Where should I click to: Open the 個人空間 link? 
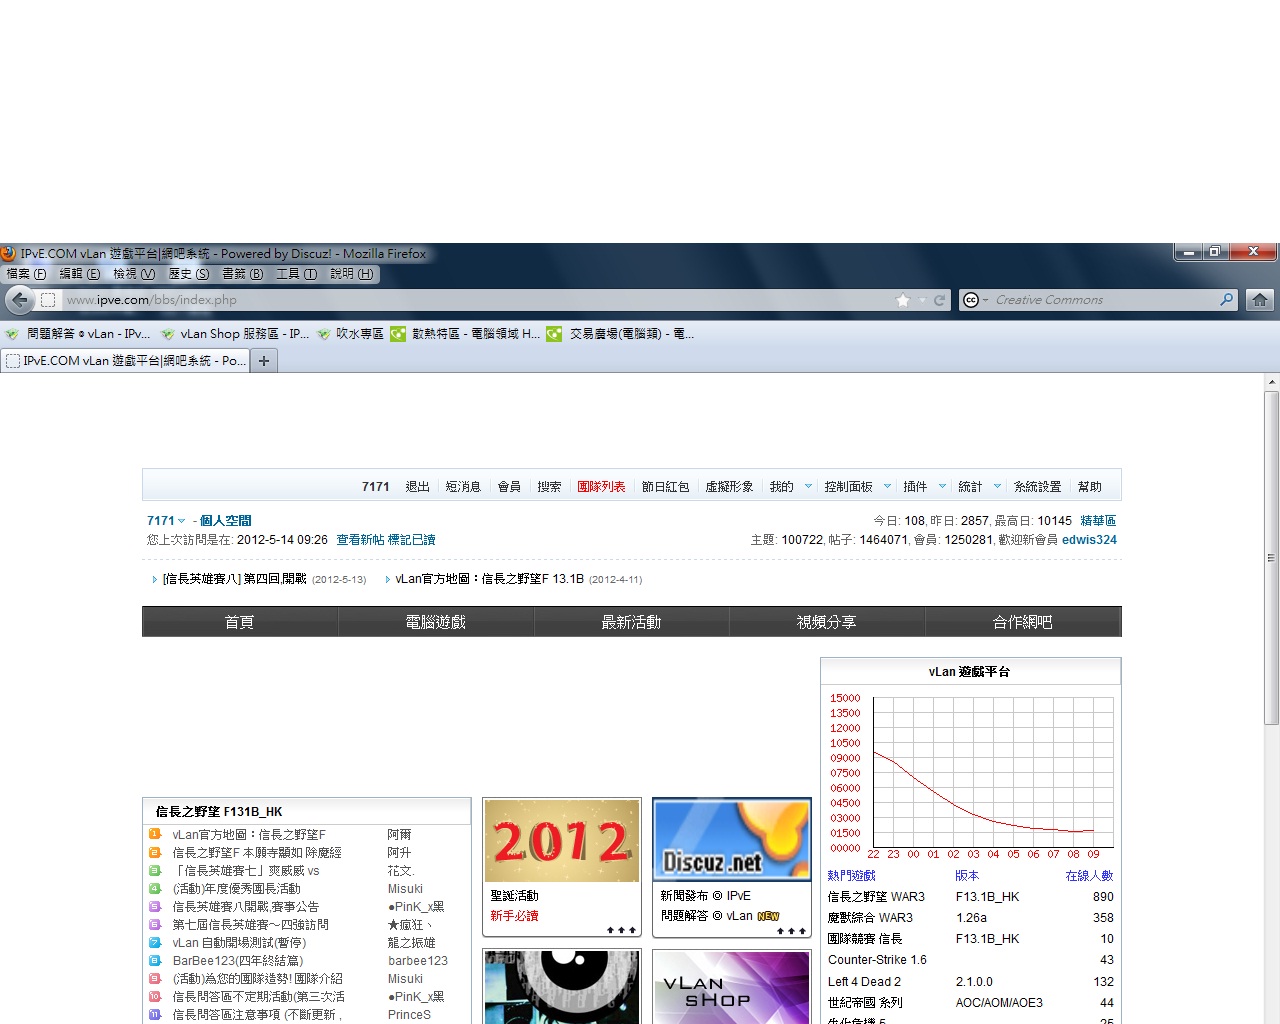coord(225,521)
